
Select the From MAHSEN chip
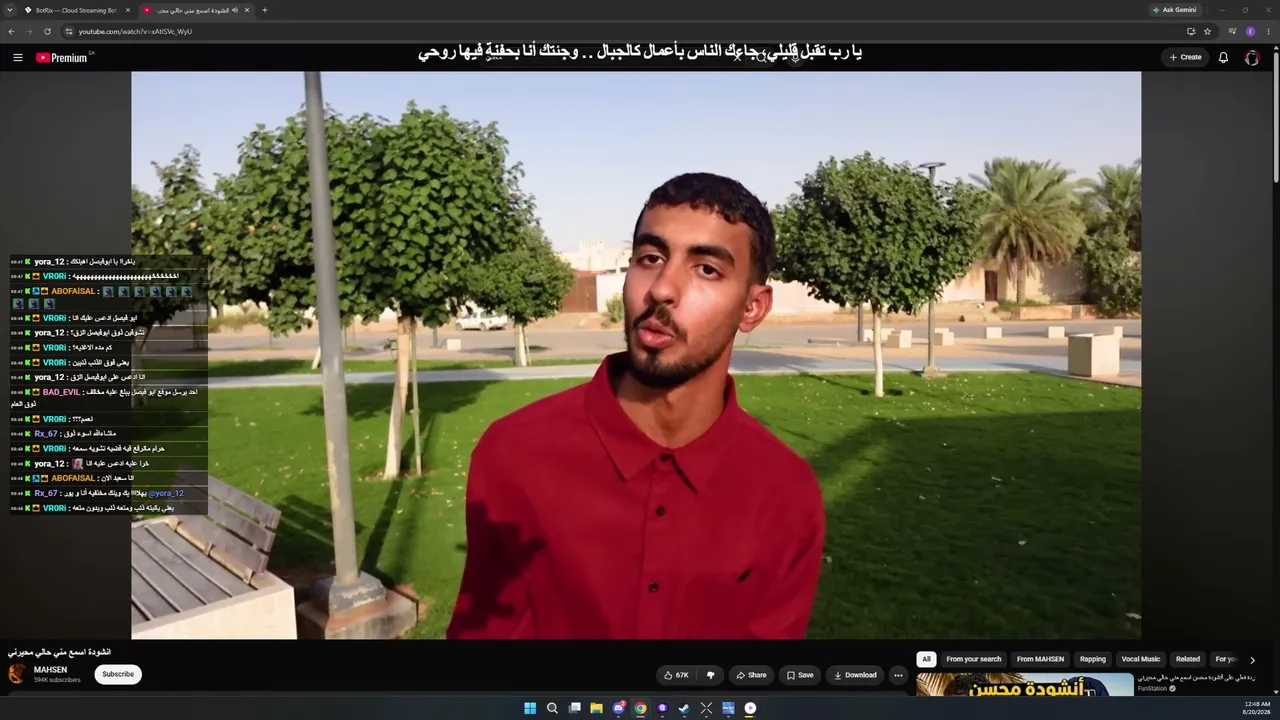1040,659
